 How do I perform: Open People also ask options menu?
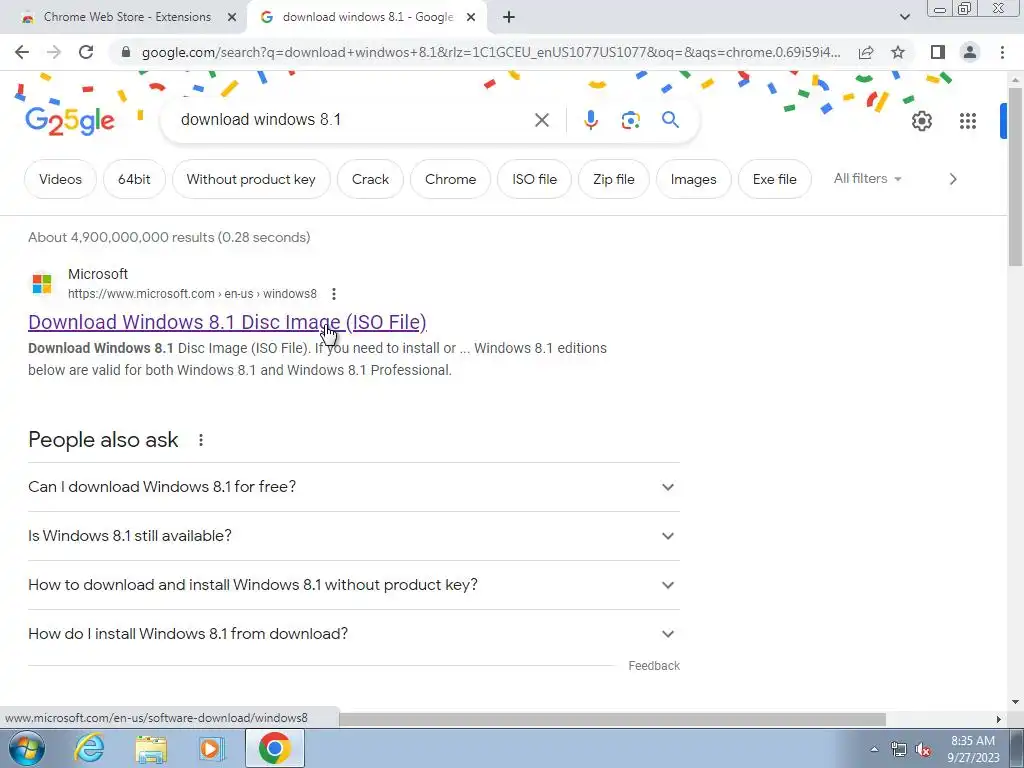pos(201,440)
